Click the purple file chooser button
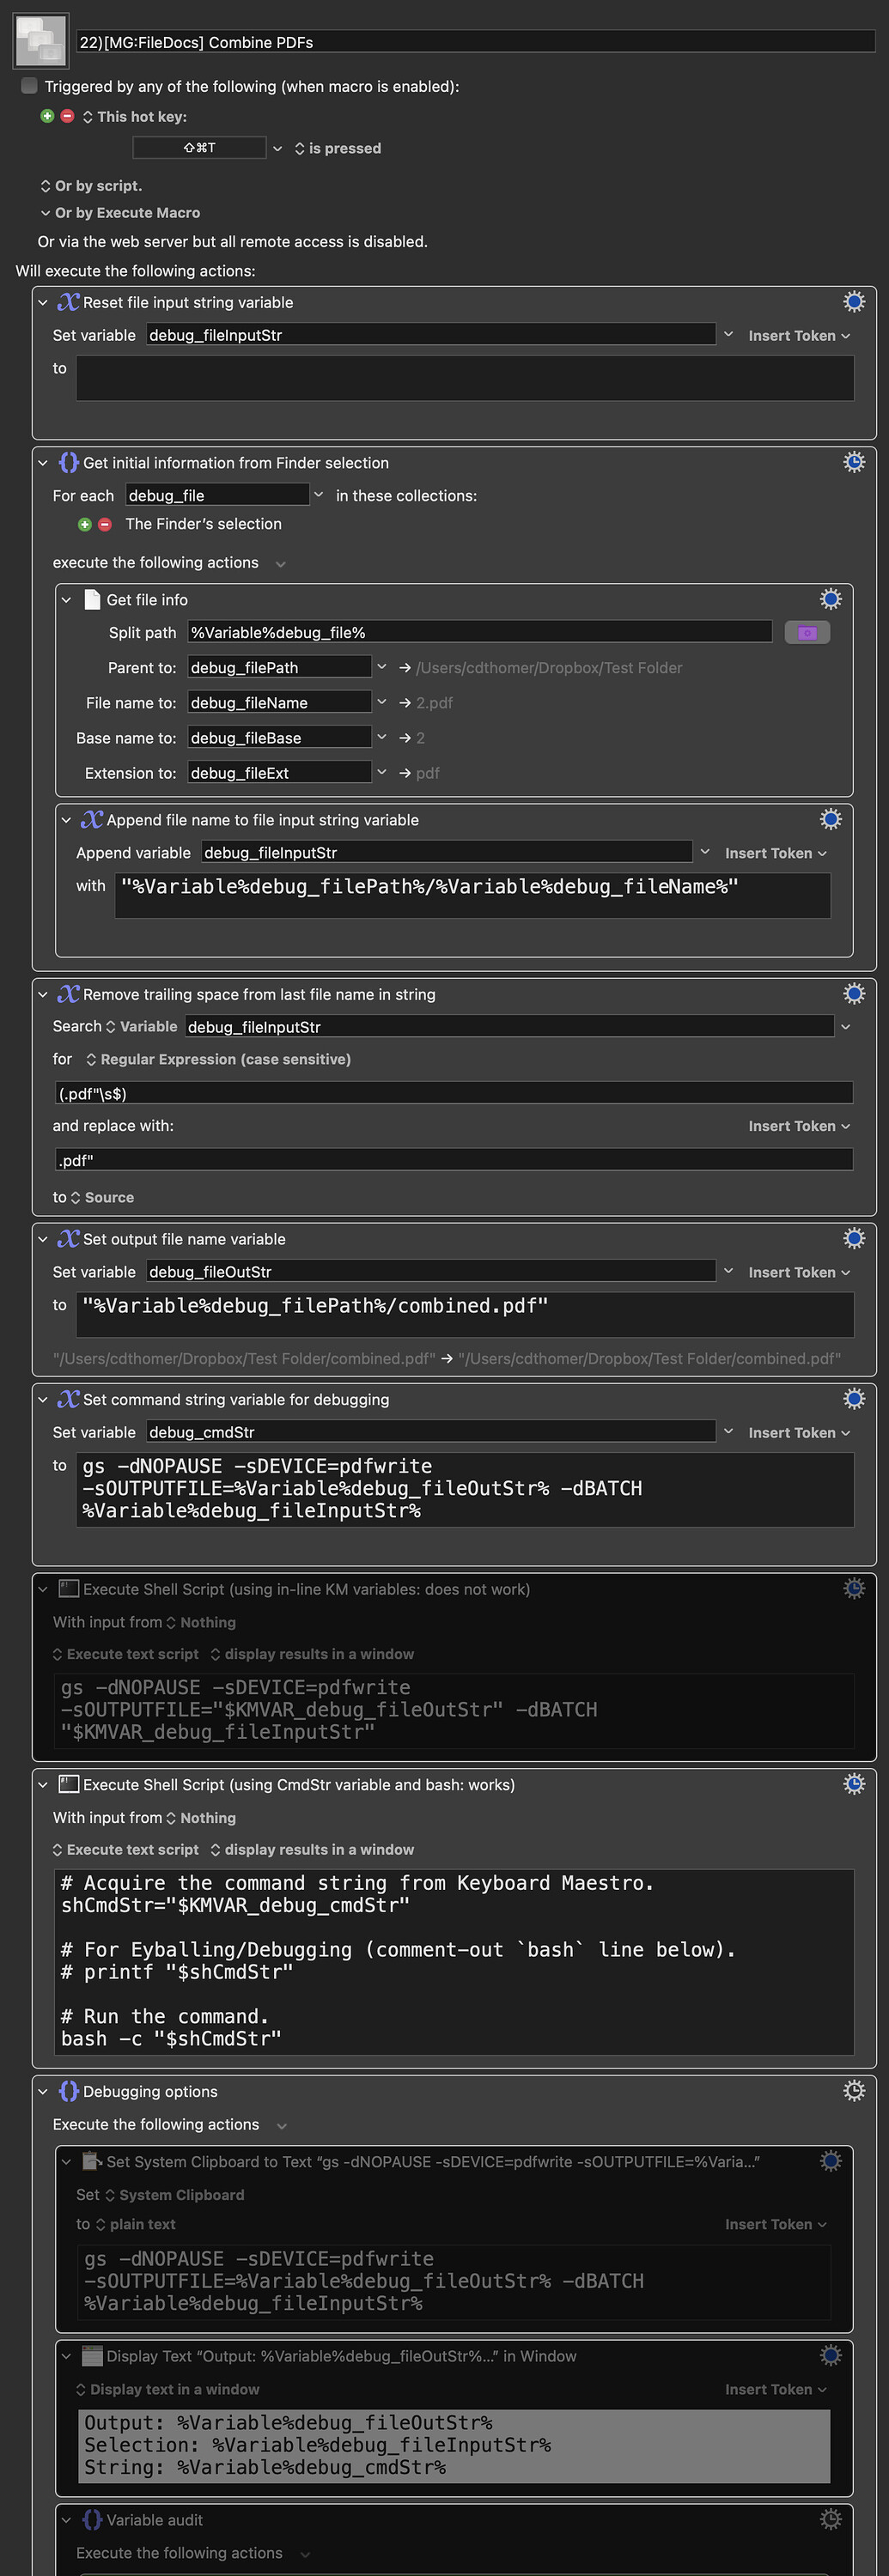This screenshot has height=2576, width=889. coord(807,633)
